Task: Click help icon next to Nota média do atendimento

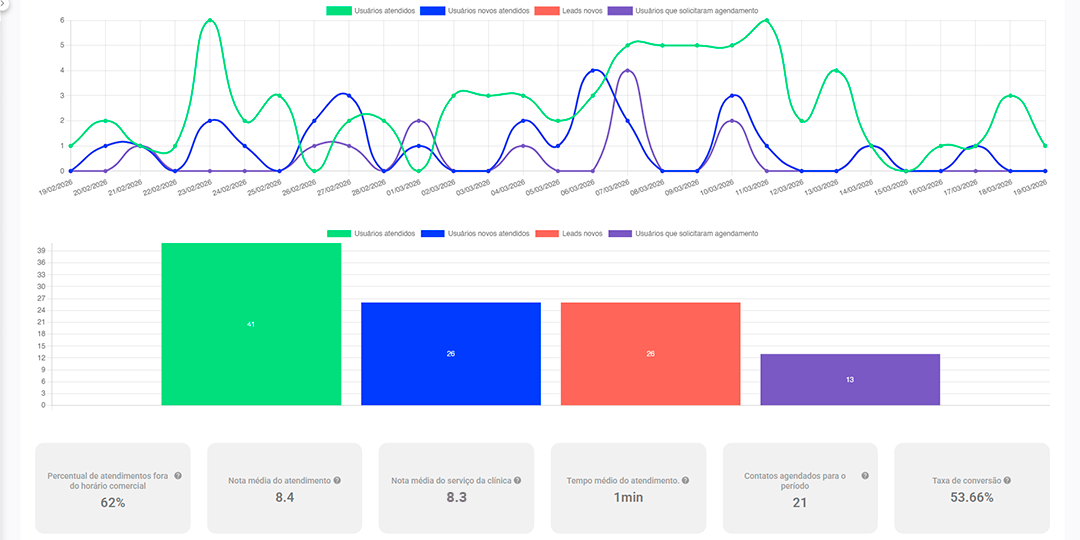Action: tap(337, 481)
